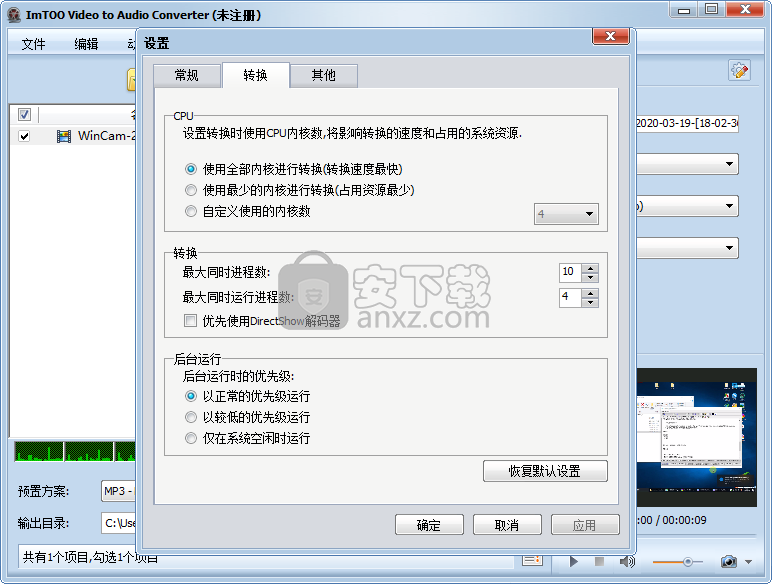Switch to the 常规 tab
Image resolution: width=772 pixels, height=584 pixels.
[x=187, y=75]
